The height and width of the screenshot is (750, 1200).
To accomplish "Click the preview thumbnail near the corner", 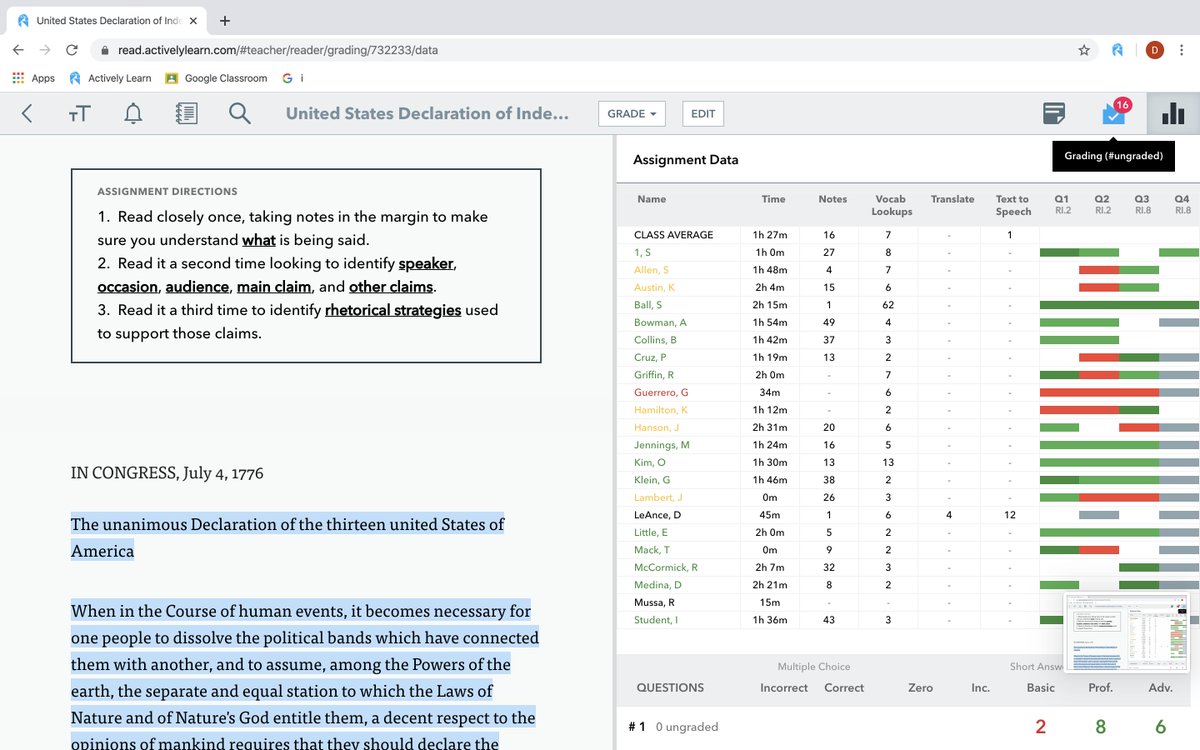I will point(1128,632).
